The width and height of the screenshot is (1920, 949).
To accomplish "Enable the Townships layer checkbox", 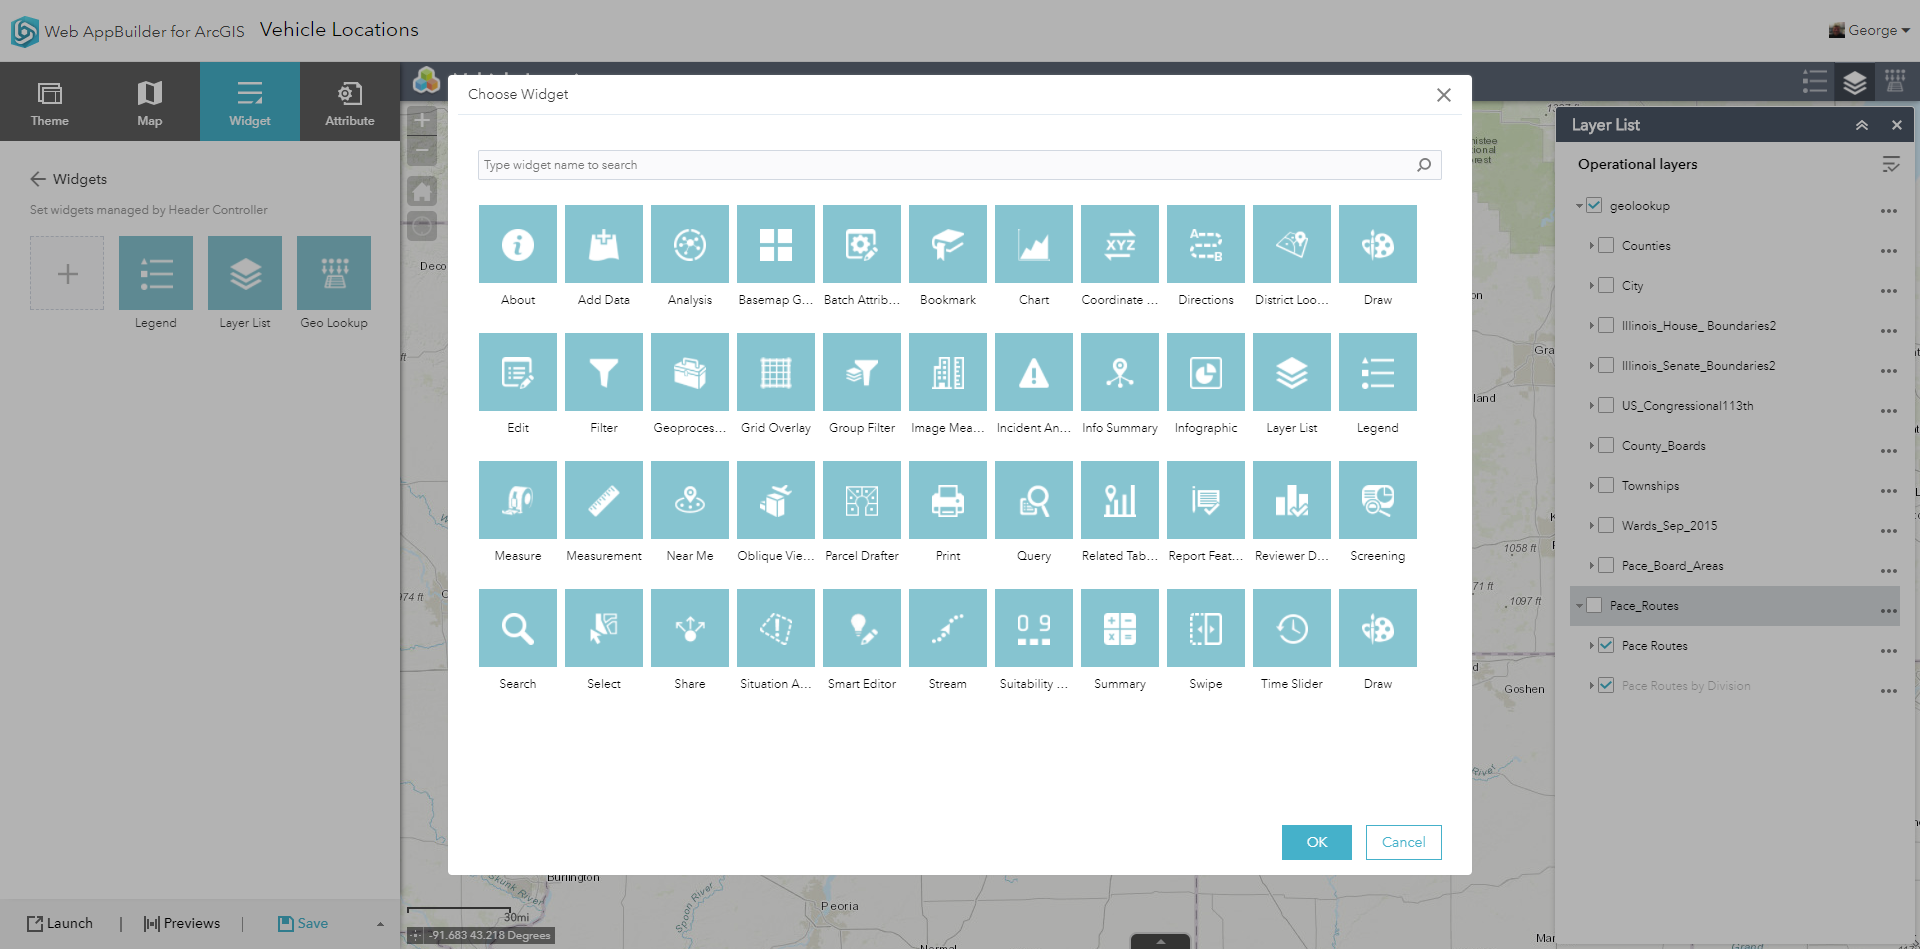I will pos(1606,485).
